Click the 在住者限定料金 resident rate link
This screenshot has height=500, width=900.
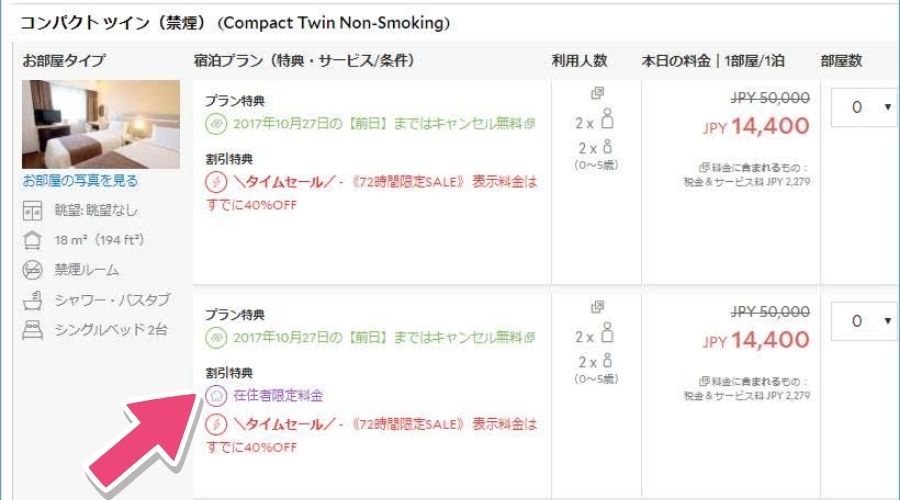[278, 395]
